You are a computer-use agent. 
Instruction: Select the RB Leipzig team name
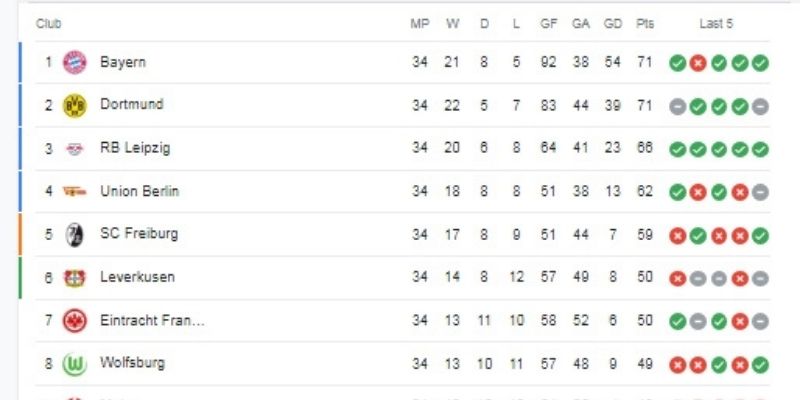[x=135, y=148]
